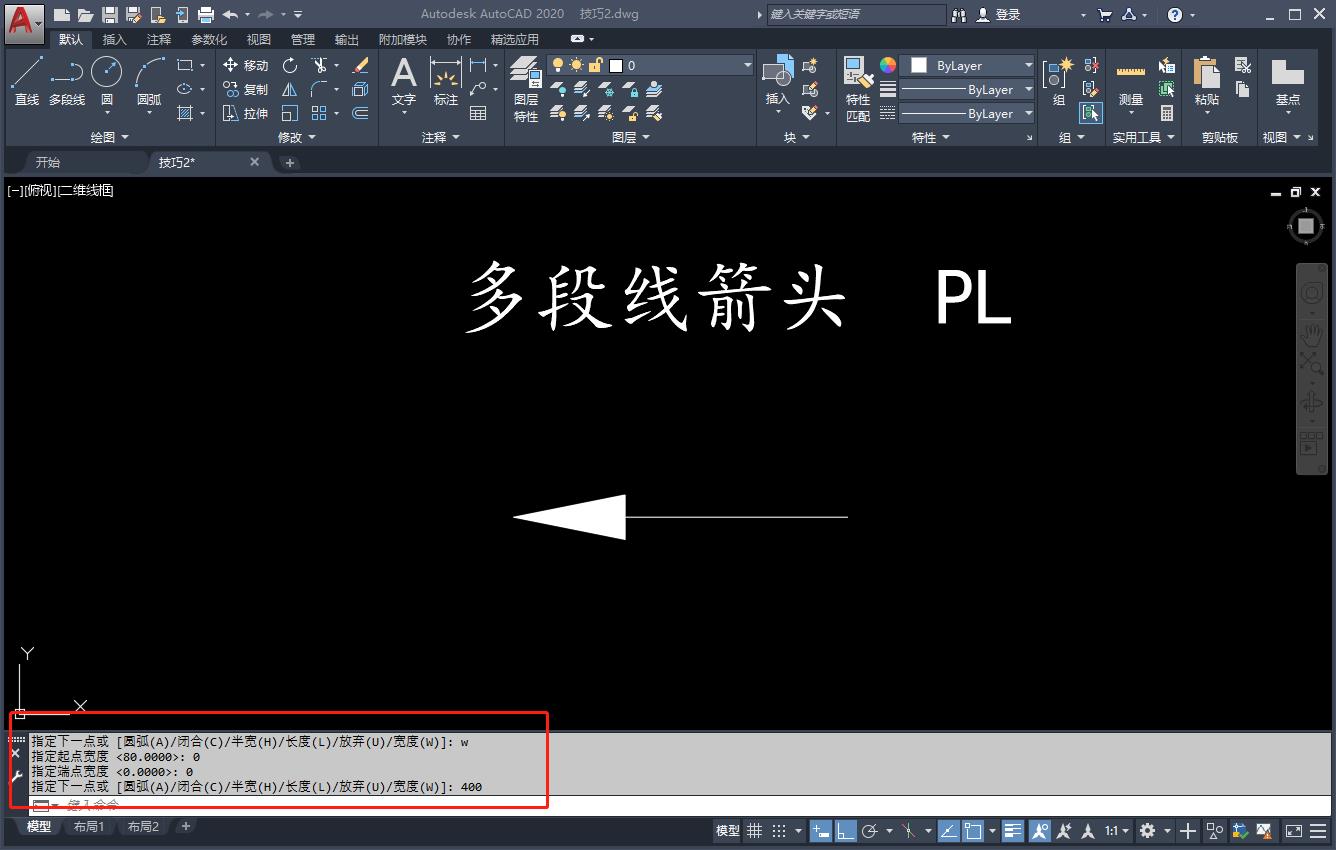Screen dimensions: 1336x850
Task: Switch to the 视图 ribbon tab
Action: 259,39
